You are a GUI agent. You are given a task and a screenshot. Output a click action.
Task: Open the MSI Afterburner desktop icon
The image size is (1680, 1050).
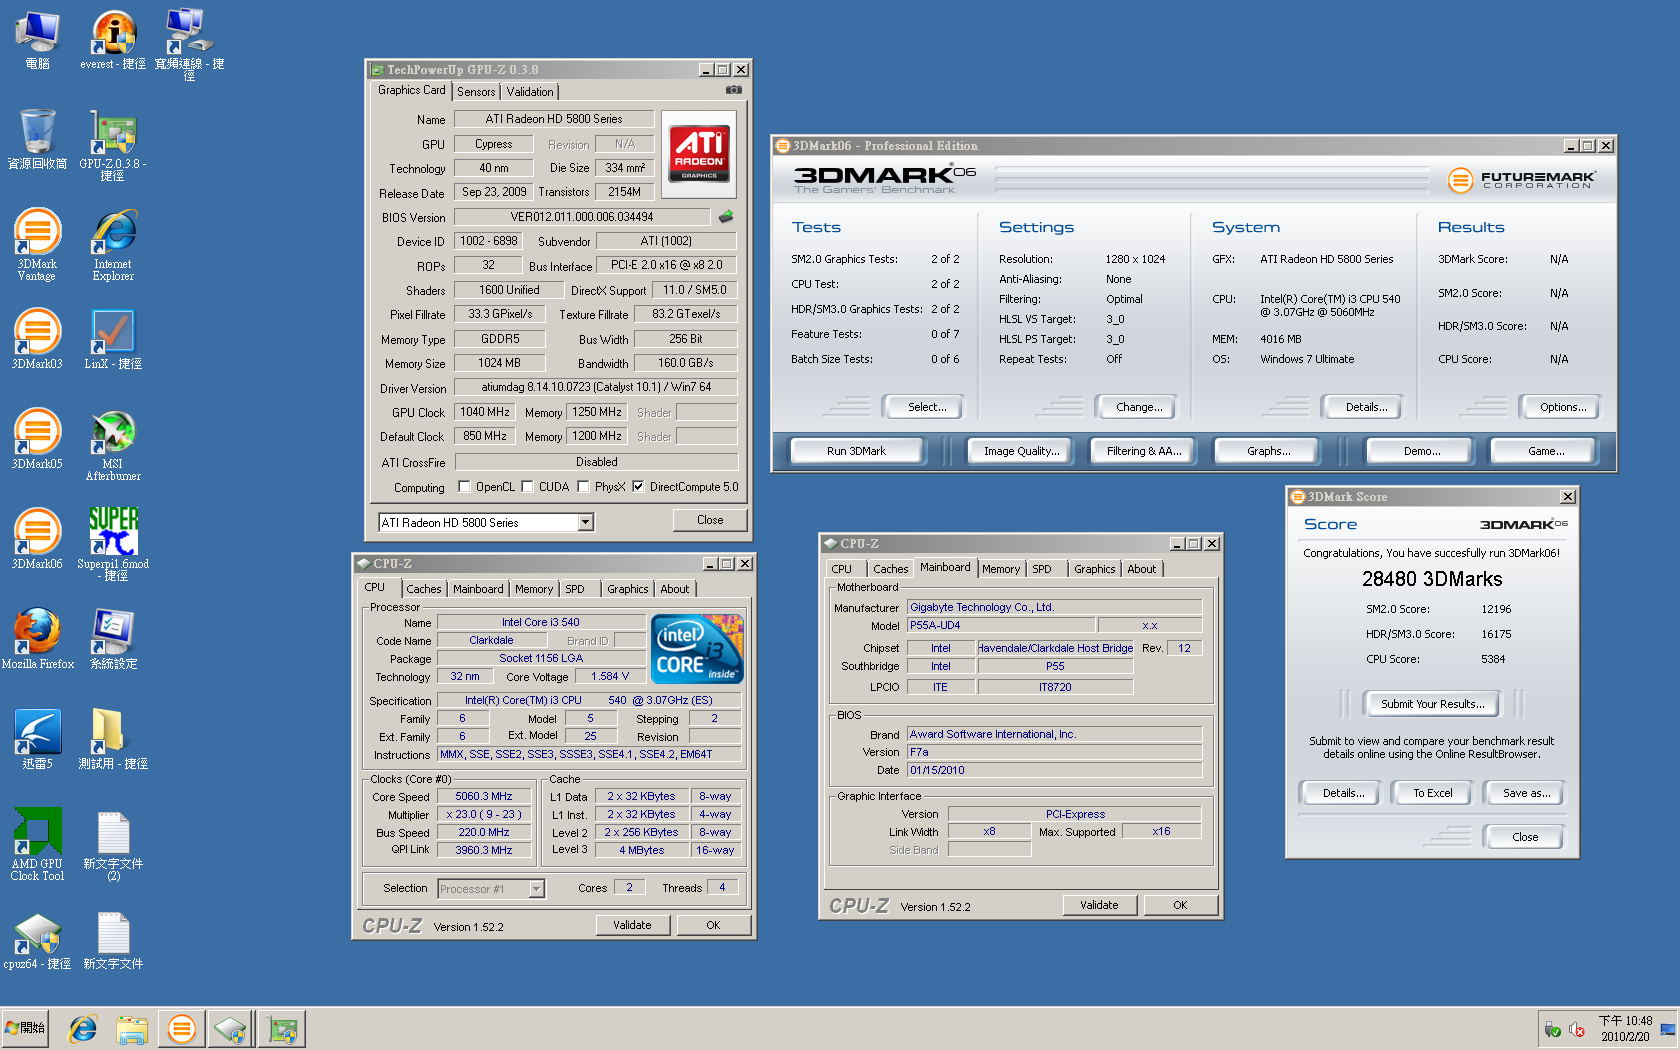113,445
